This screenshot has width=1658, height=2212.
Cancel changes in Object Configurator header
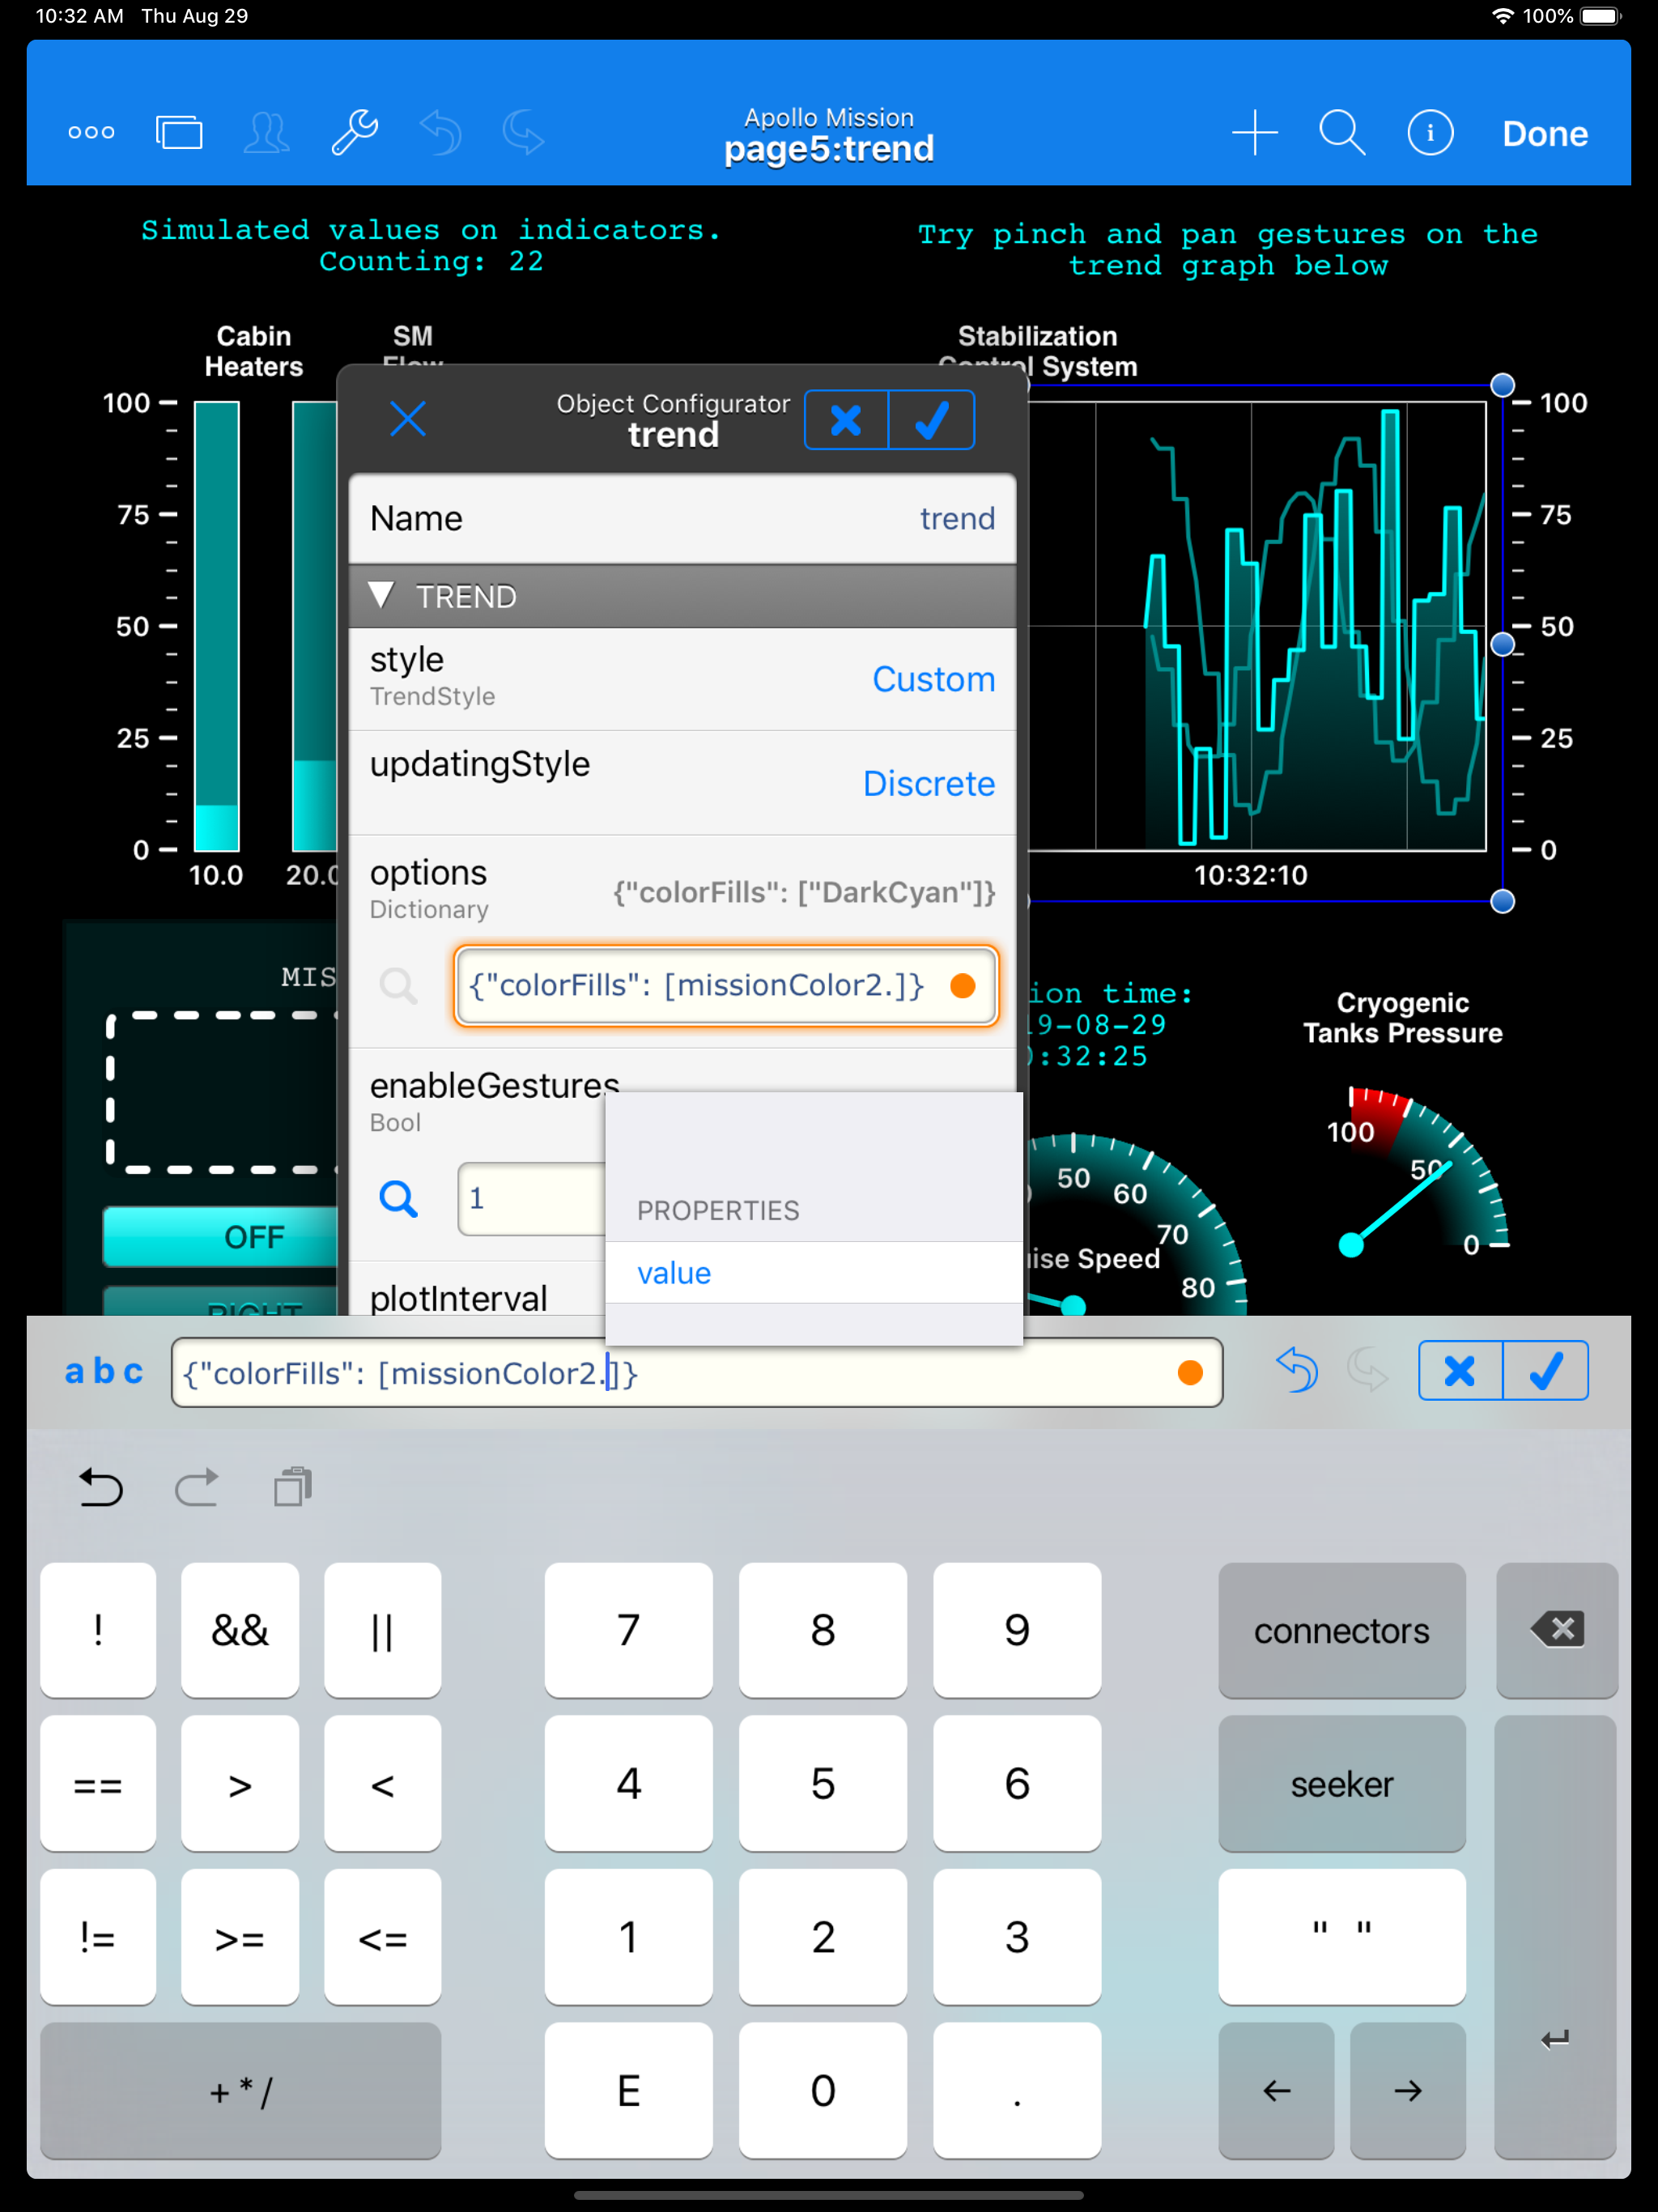(846, 420)
